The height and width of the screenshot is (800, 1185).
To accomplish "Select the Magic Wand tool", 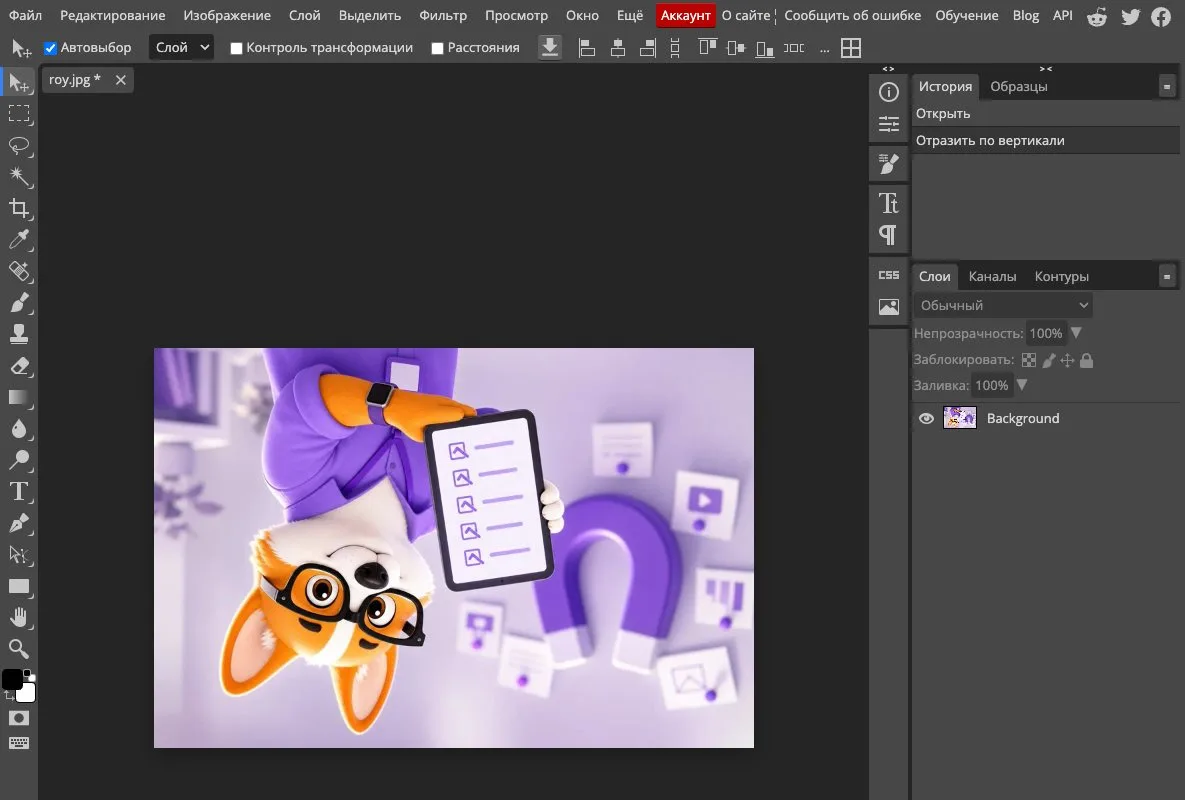I will click(19, 178).
